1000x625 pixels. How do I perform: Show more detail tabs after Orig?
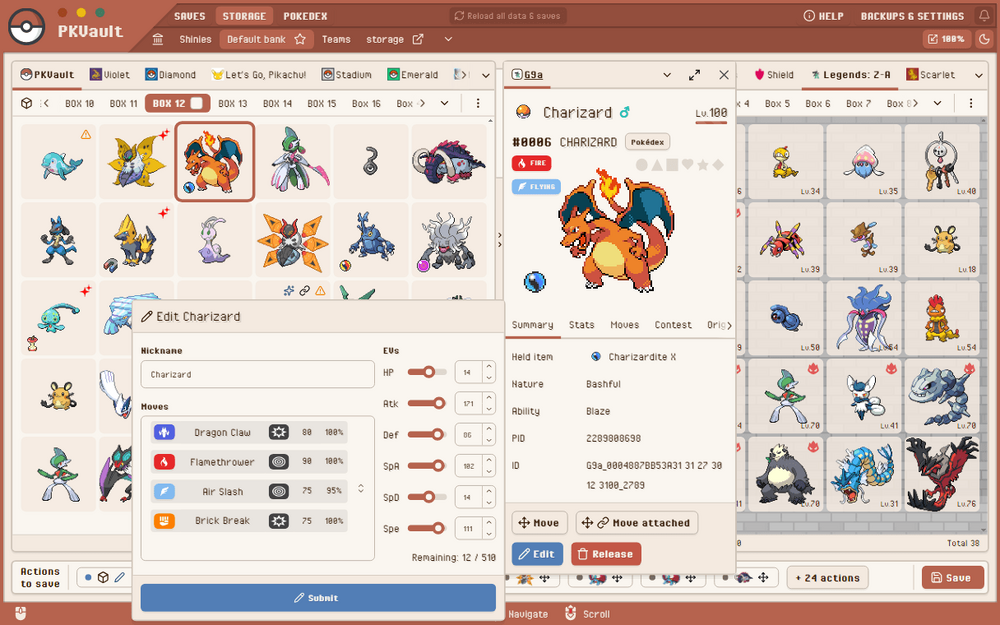730,325
